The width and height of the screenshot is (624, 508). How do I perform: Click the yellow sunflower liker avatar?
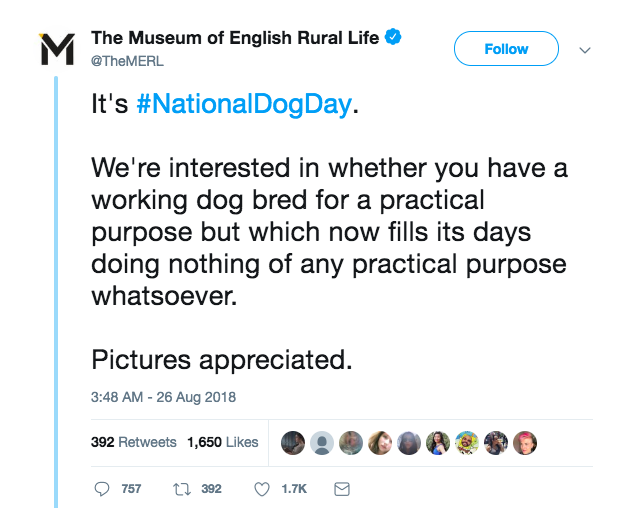pos(467,442)
